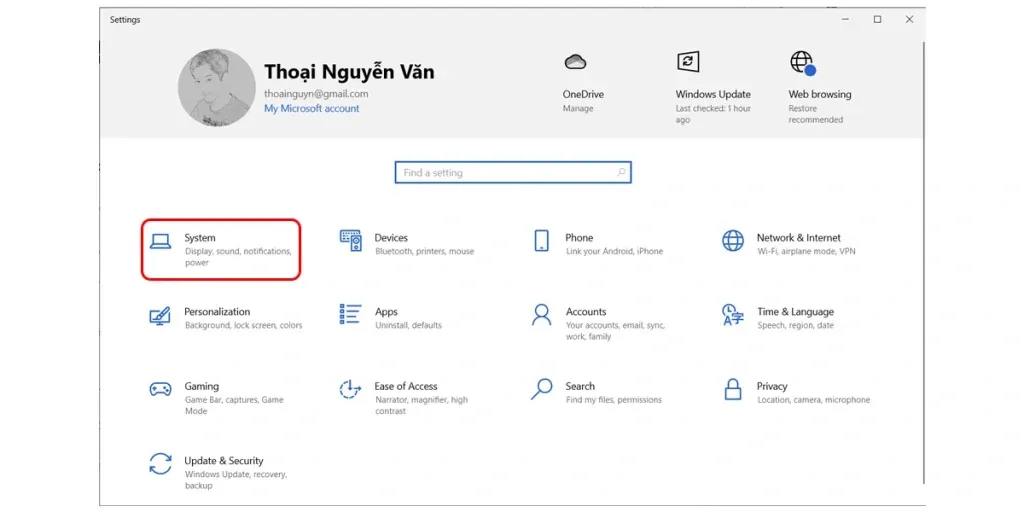This screenshot has height=512, width=1024.
Task: Open the Ease of Access icon
Action: point(351,389)
